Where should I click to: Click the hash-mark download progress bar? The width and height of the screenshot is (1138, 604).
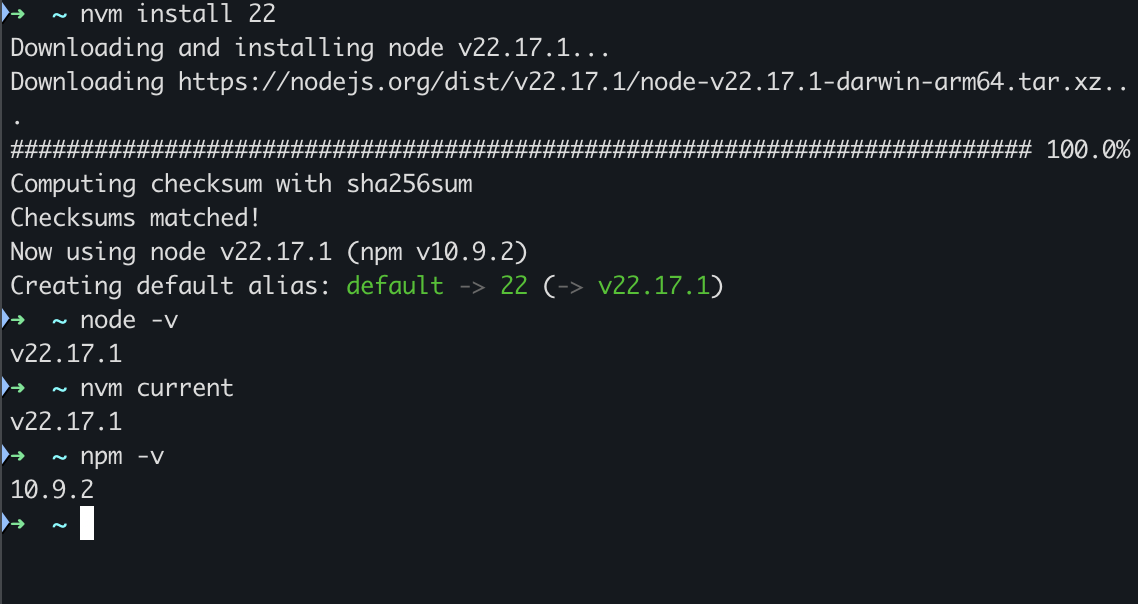pyautogui.click(x=520, y=150)
